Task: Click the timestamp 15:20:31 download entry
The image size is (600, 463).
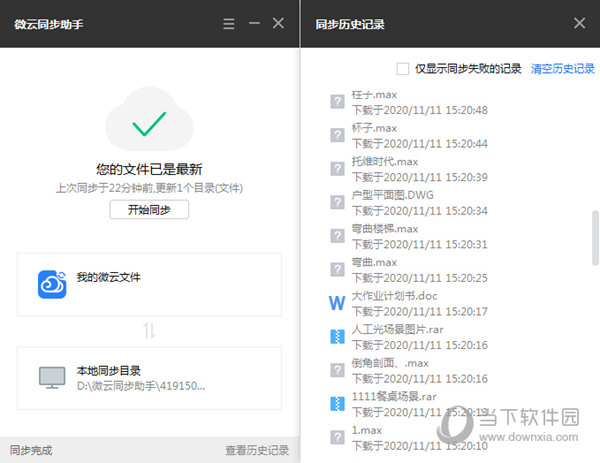Action: [x=420, y=245]
